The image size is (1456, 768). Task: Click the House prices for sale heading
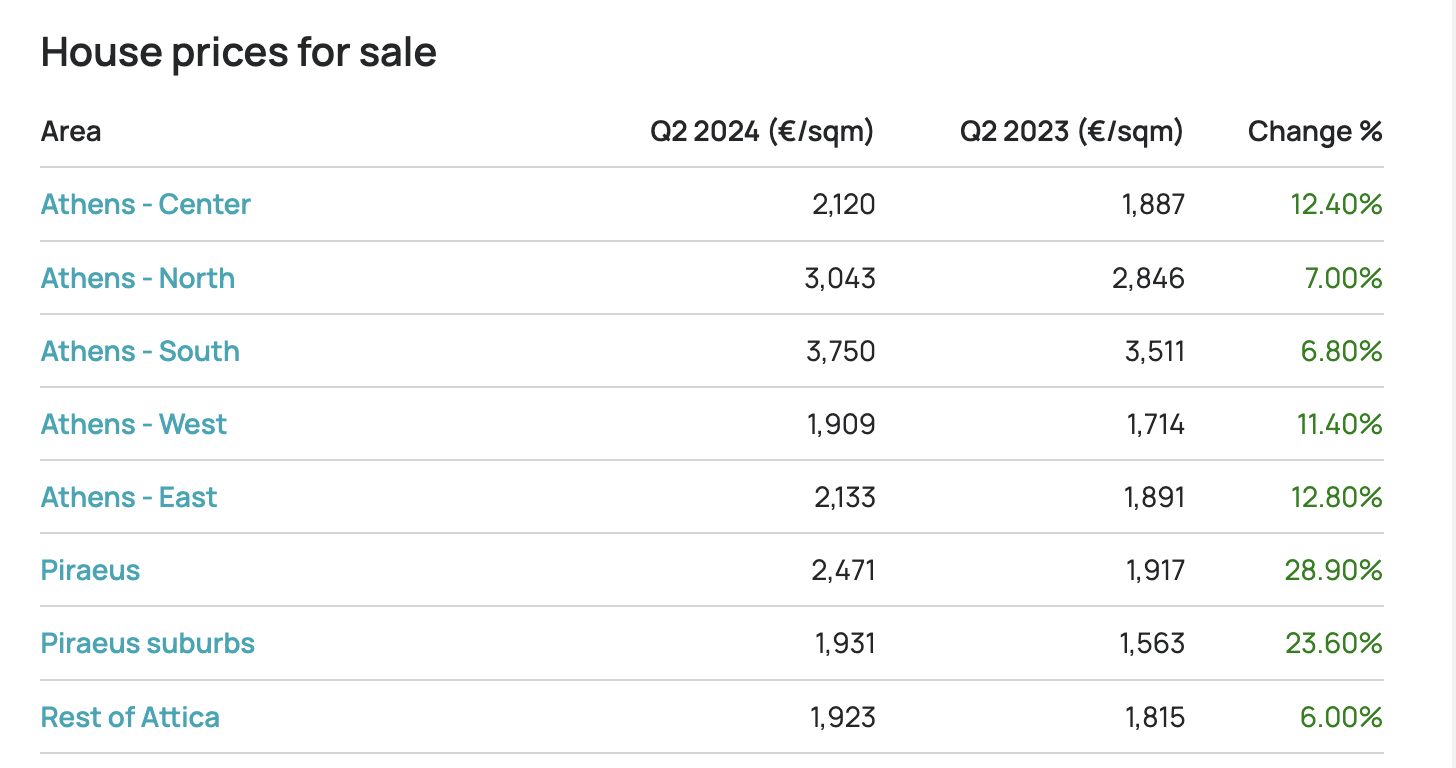[239, 52]
